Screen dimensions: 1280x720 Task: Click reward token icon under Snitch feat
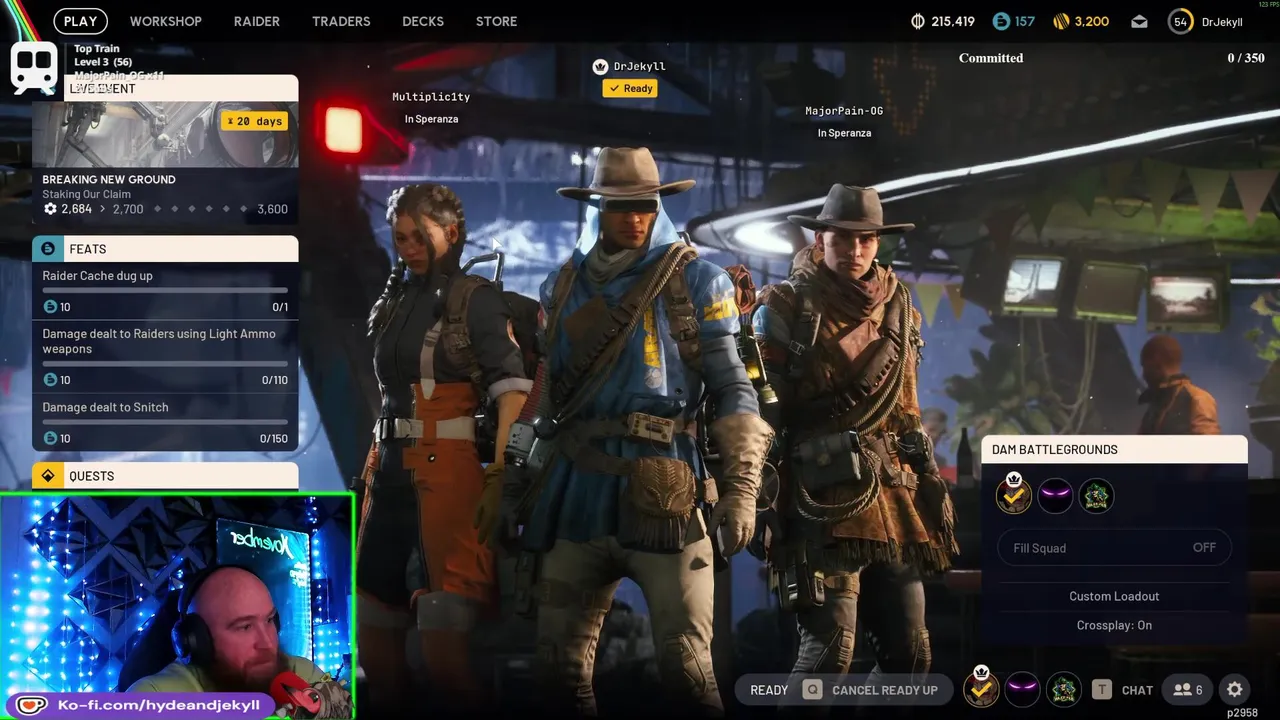click(50, 438)
